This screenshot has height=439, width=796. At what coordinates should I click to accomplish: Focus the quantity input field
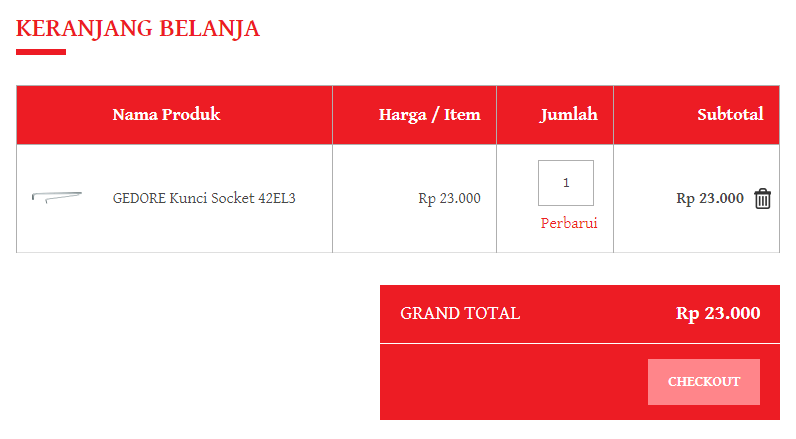click(566, 183)
